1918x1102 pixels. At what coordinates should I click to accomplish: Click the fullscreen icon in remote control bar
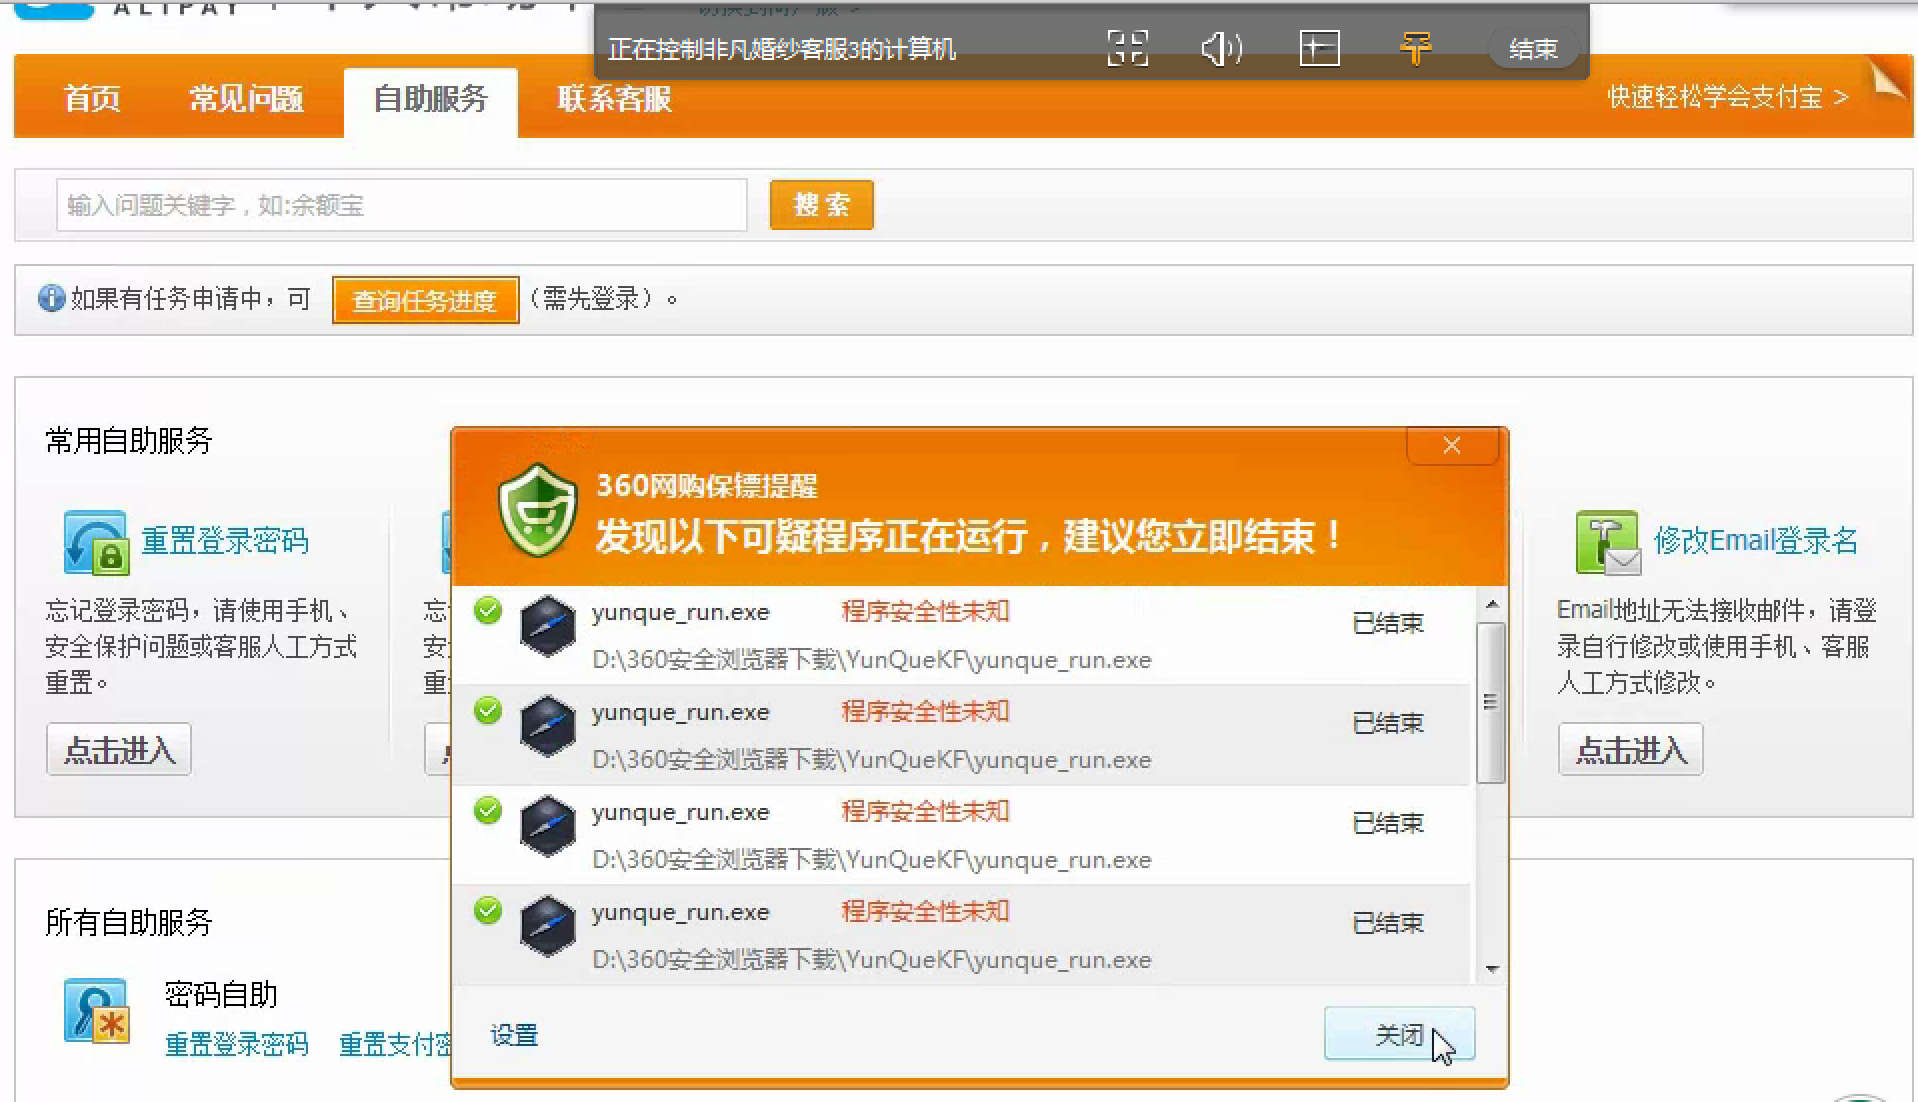point(1127,48)
